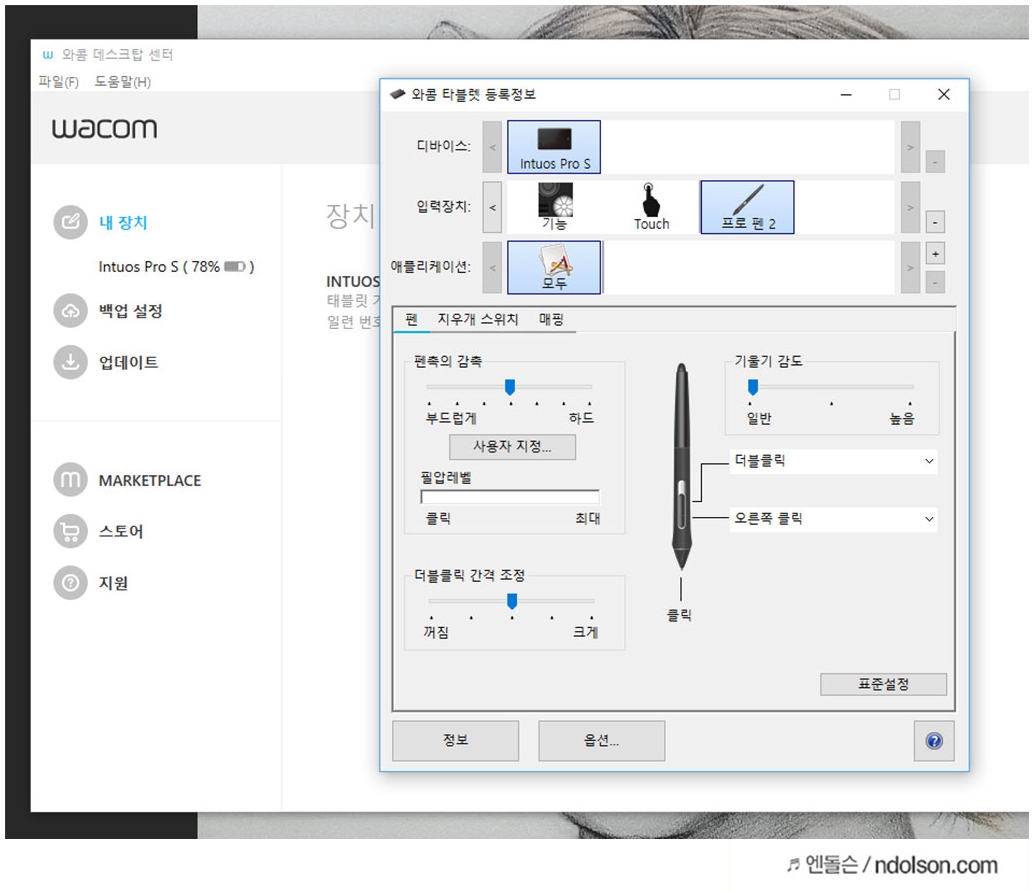Click the minus button in the 애플리케이션 row
This screenshot has height=891, width=1034.
(x=935, y=282)
